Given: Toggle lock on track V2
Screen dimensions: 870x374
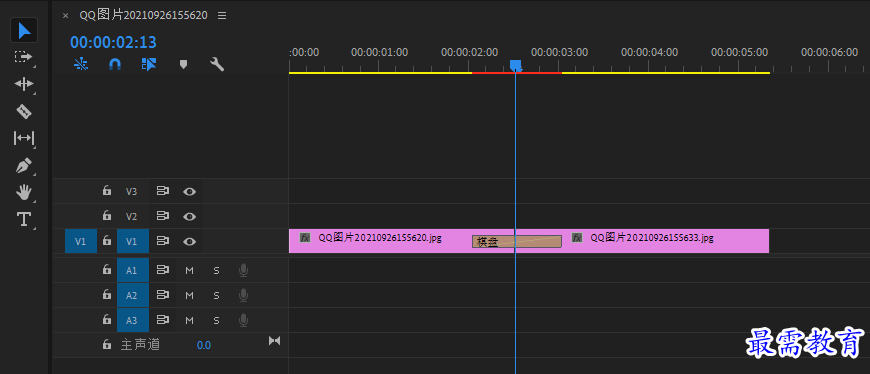Looking at the screenshot, I should 107,215.
